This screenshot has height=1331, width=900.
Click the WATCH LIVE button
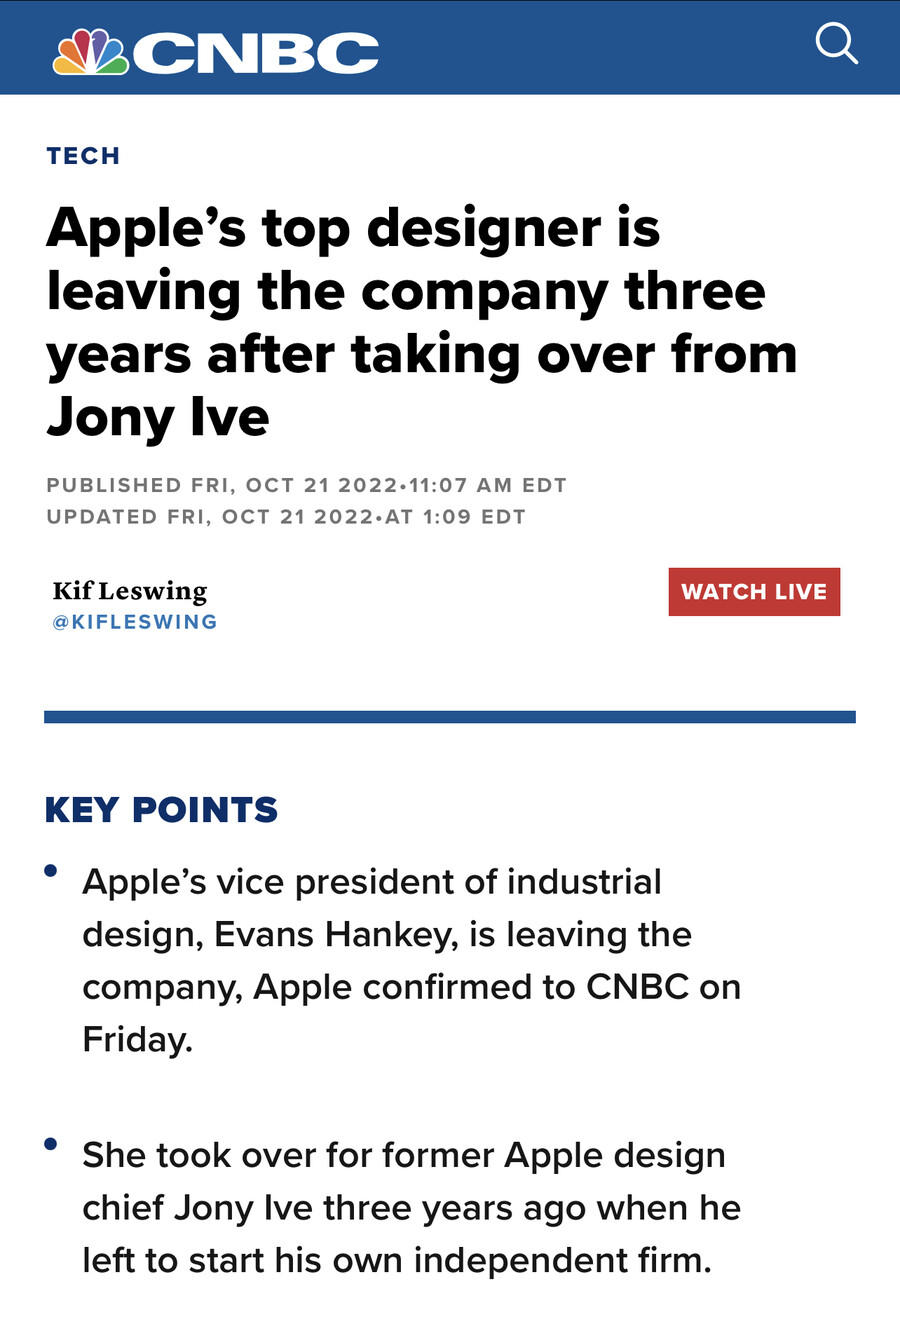tap(754, 591)
